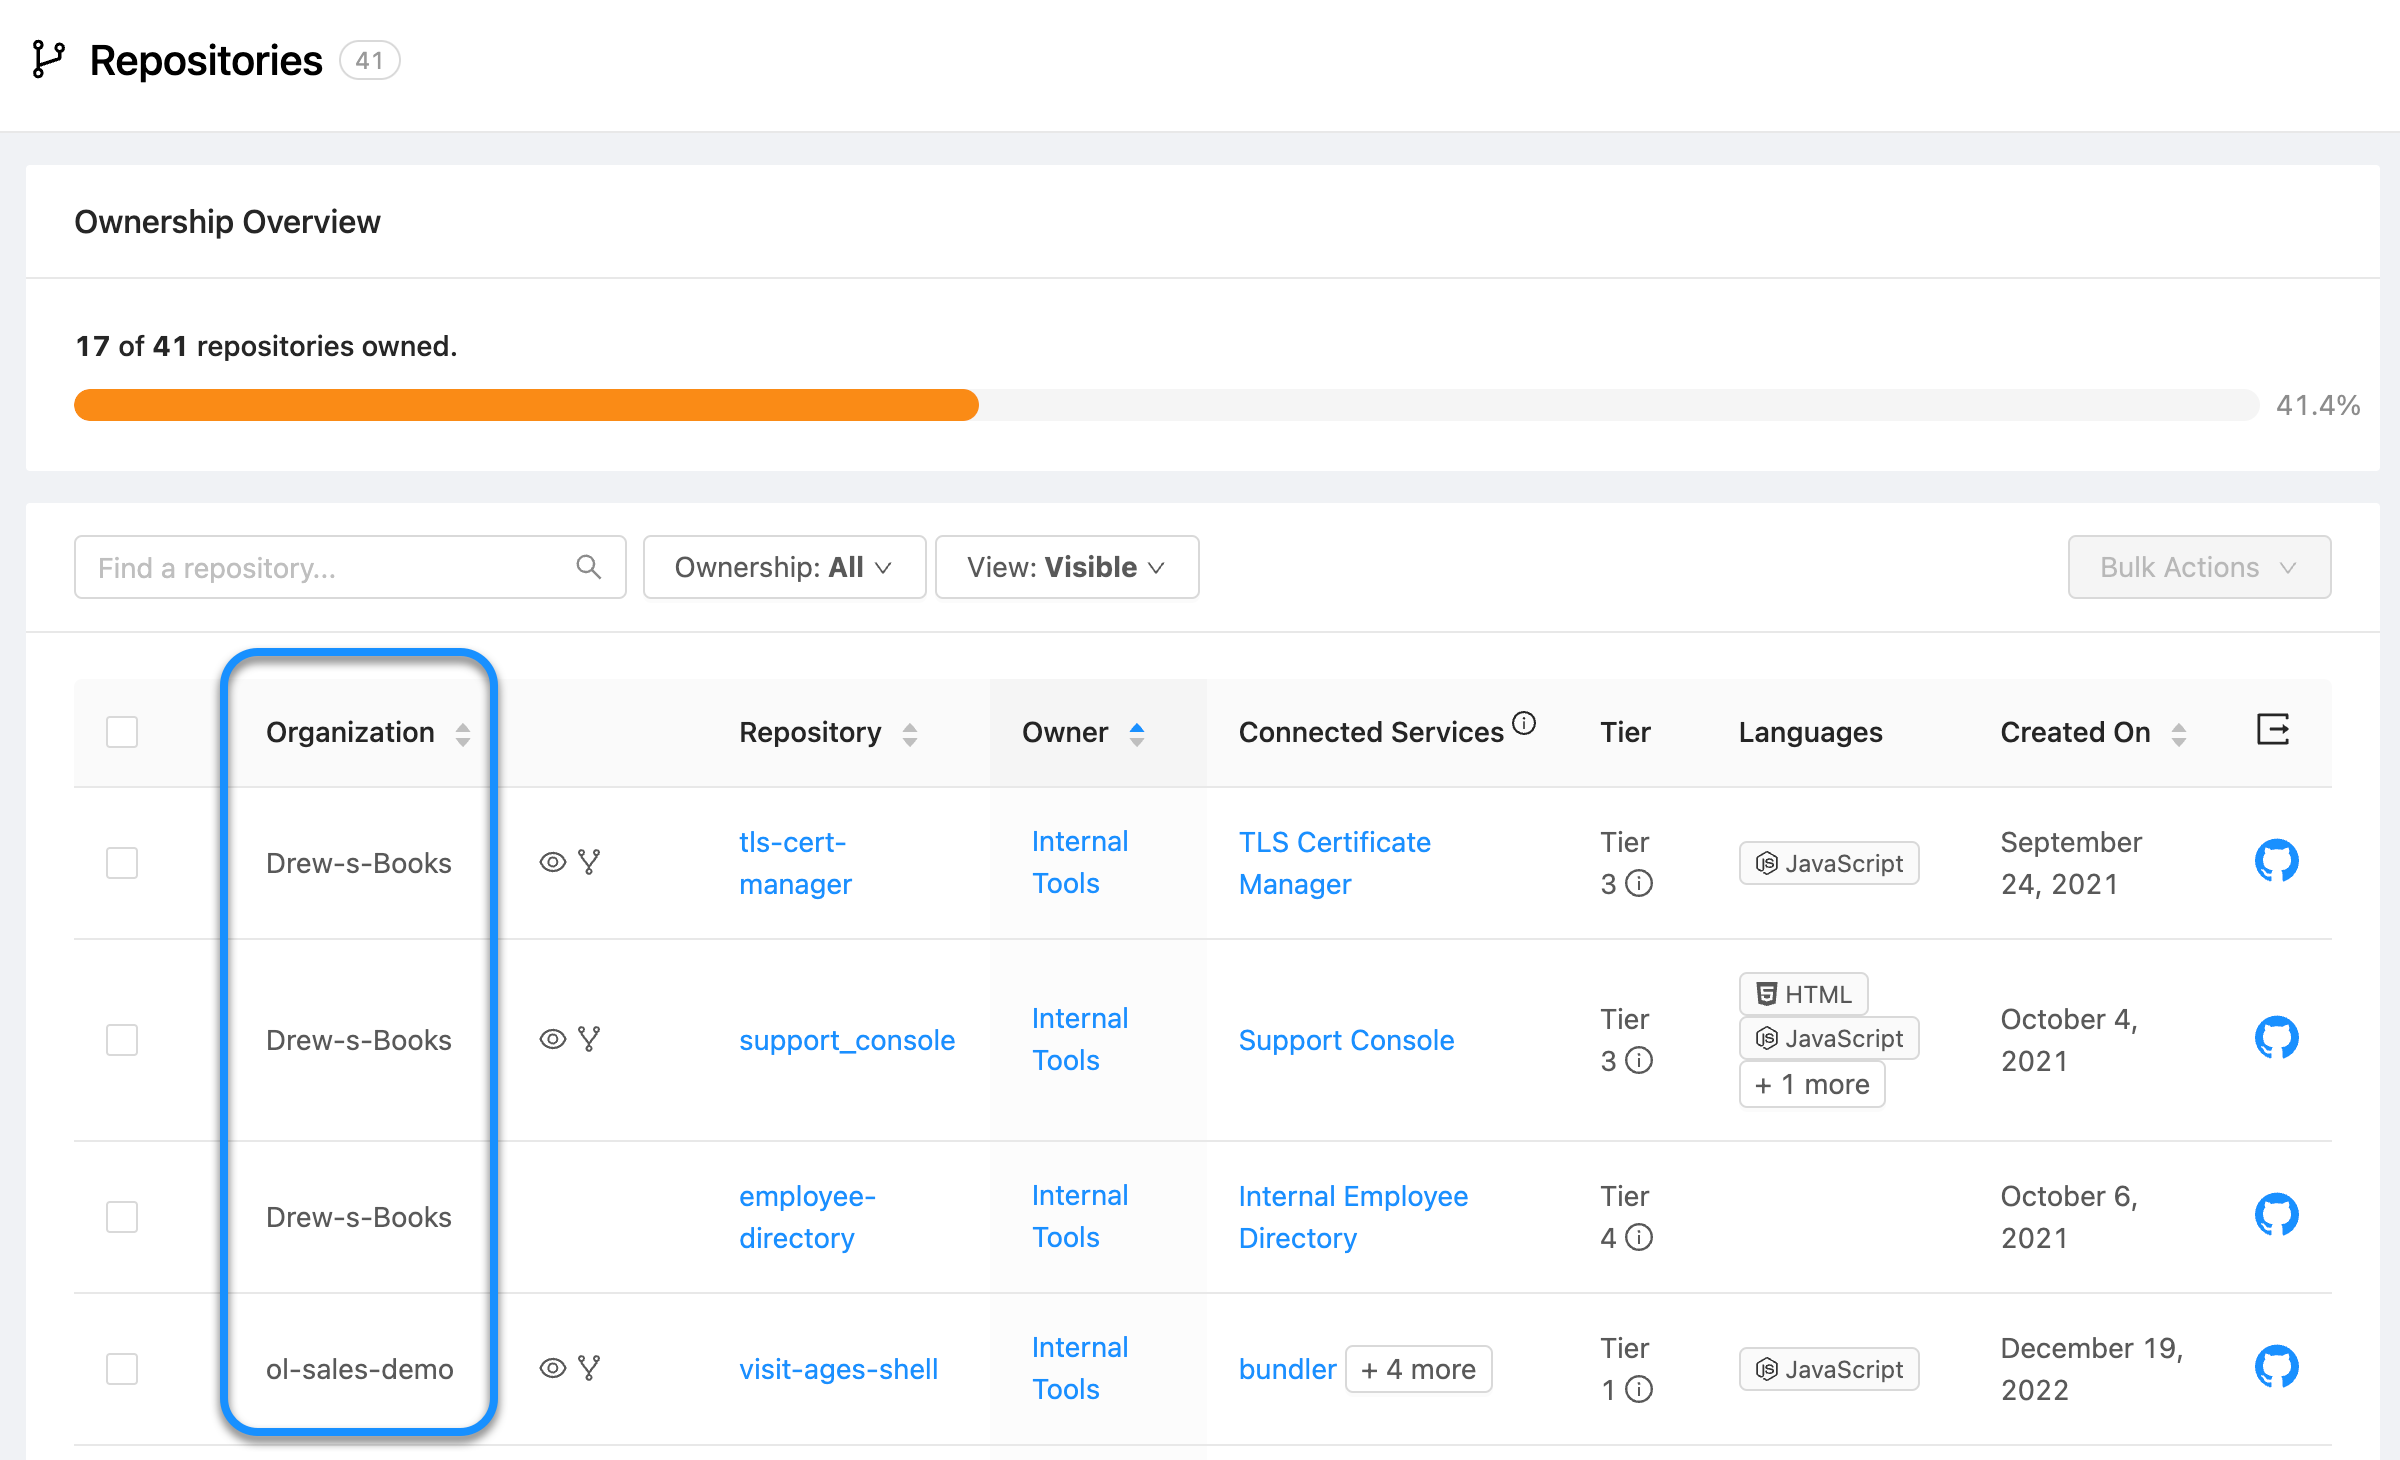Click the search magnifier icon in the repository search
This screenshot has height=1460, width=2400.
coord(589,567)
